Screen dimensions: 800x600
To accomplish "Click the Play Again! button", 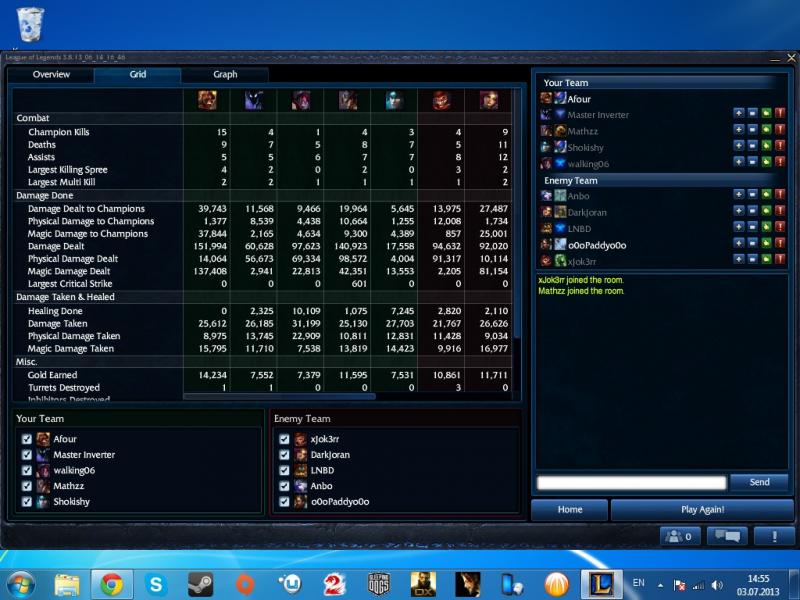I will click(703, 510).
